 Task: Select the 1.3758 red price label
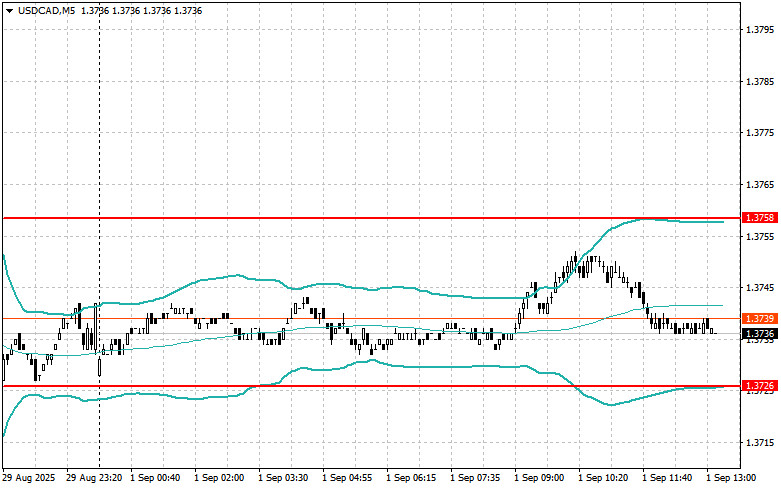(x=760, y=218)
